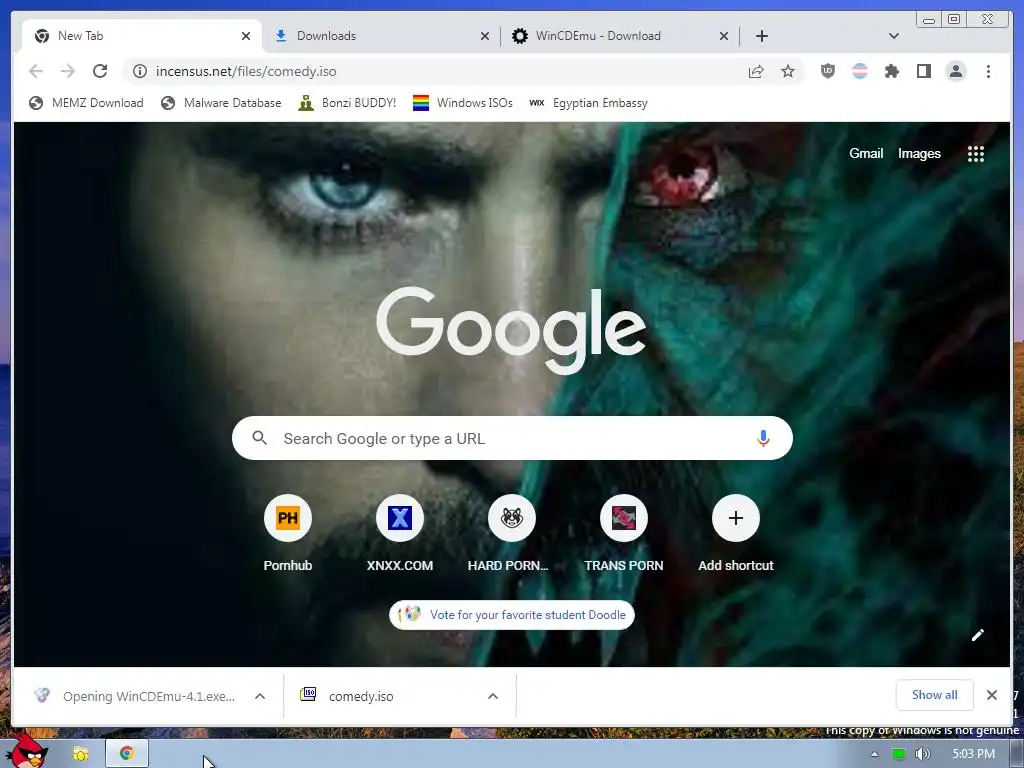The height and width of the screenshot is (768, 1024).
Task: Open Windows ISOs bookmark
Action: (x=462, y=103)
